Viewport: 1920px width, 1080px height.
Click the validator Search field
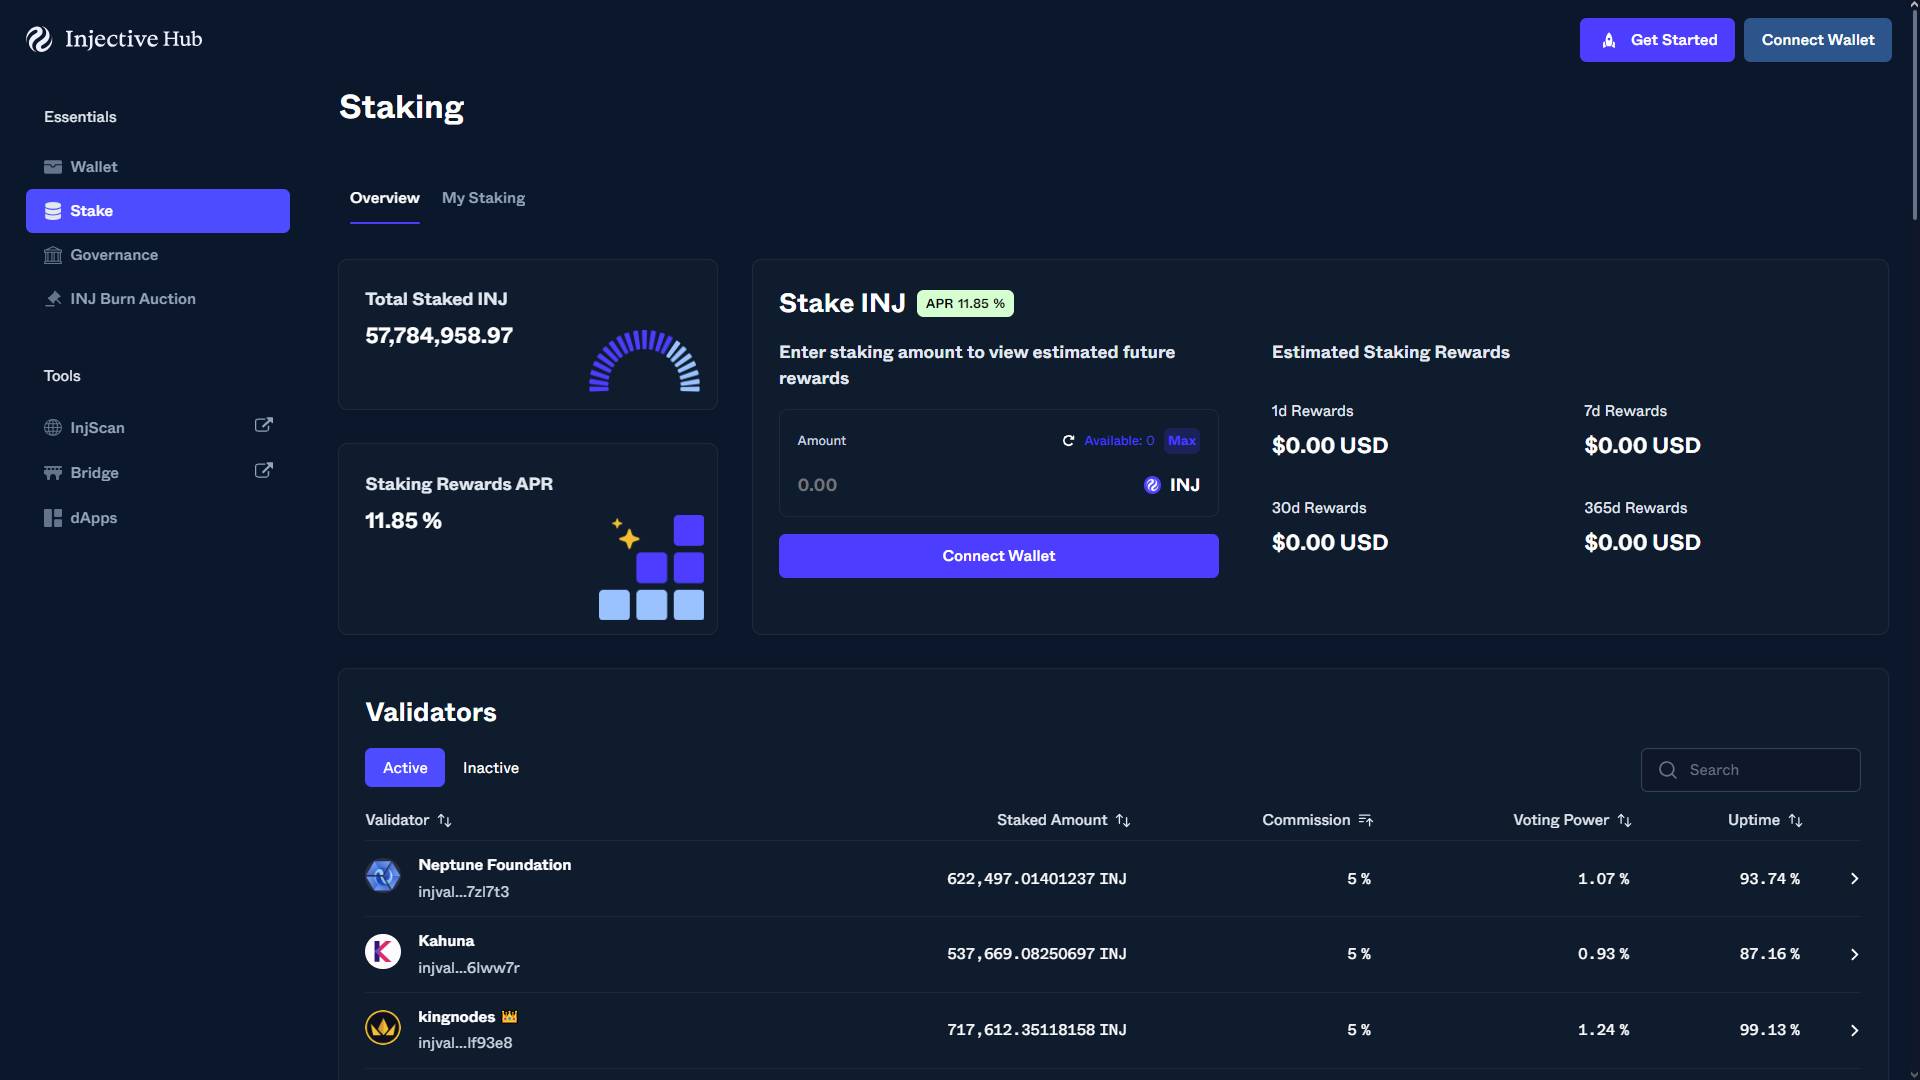[x=1751, y=770]
